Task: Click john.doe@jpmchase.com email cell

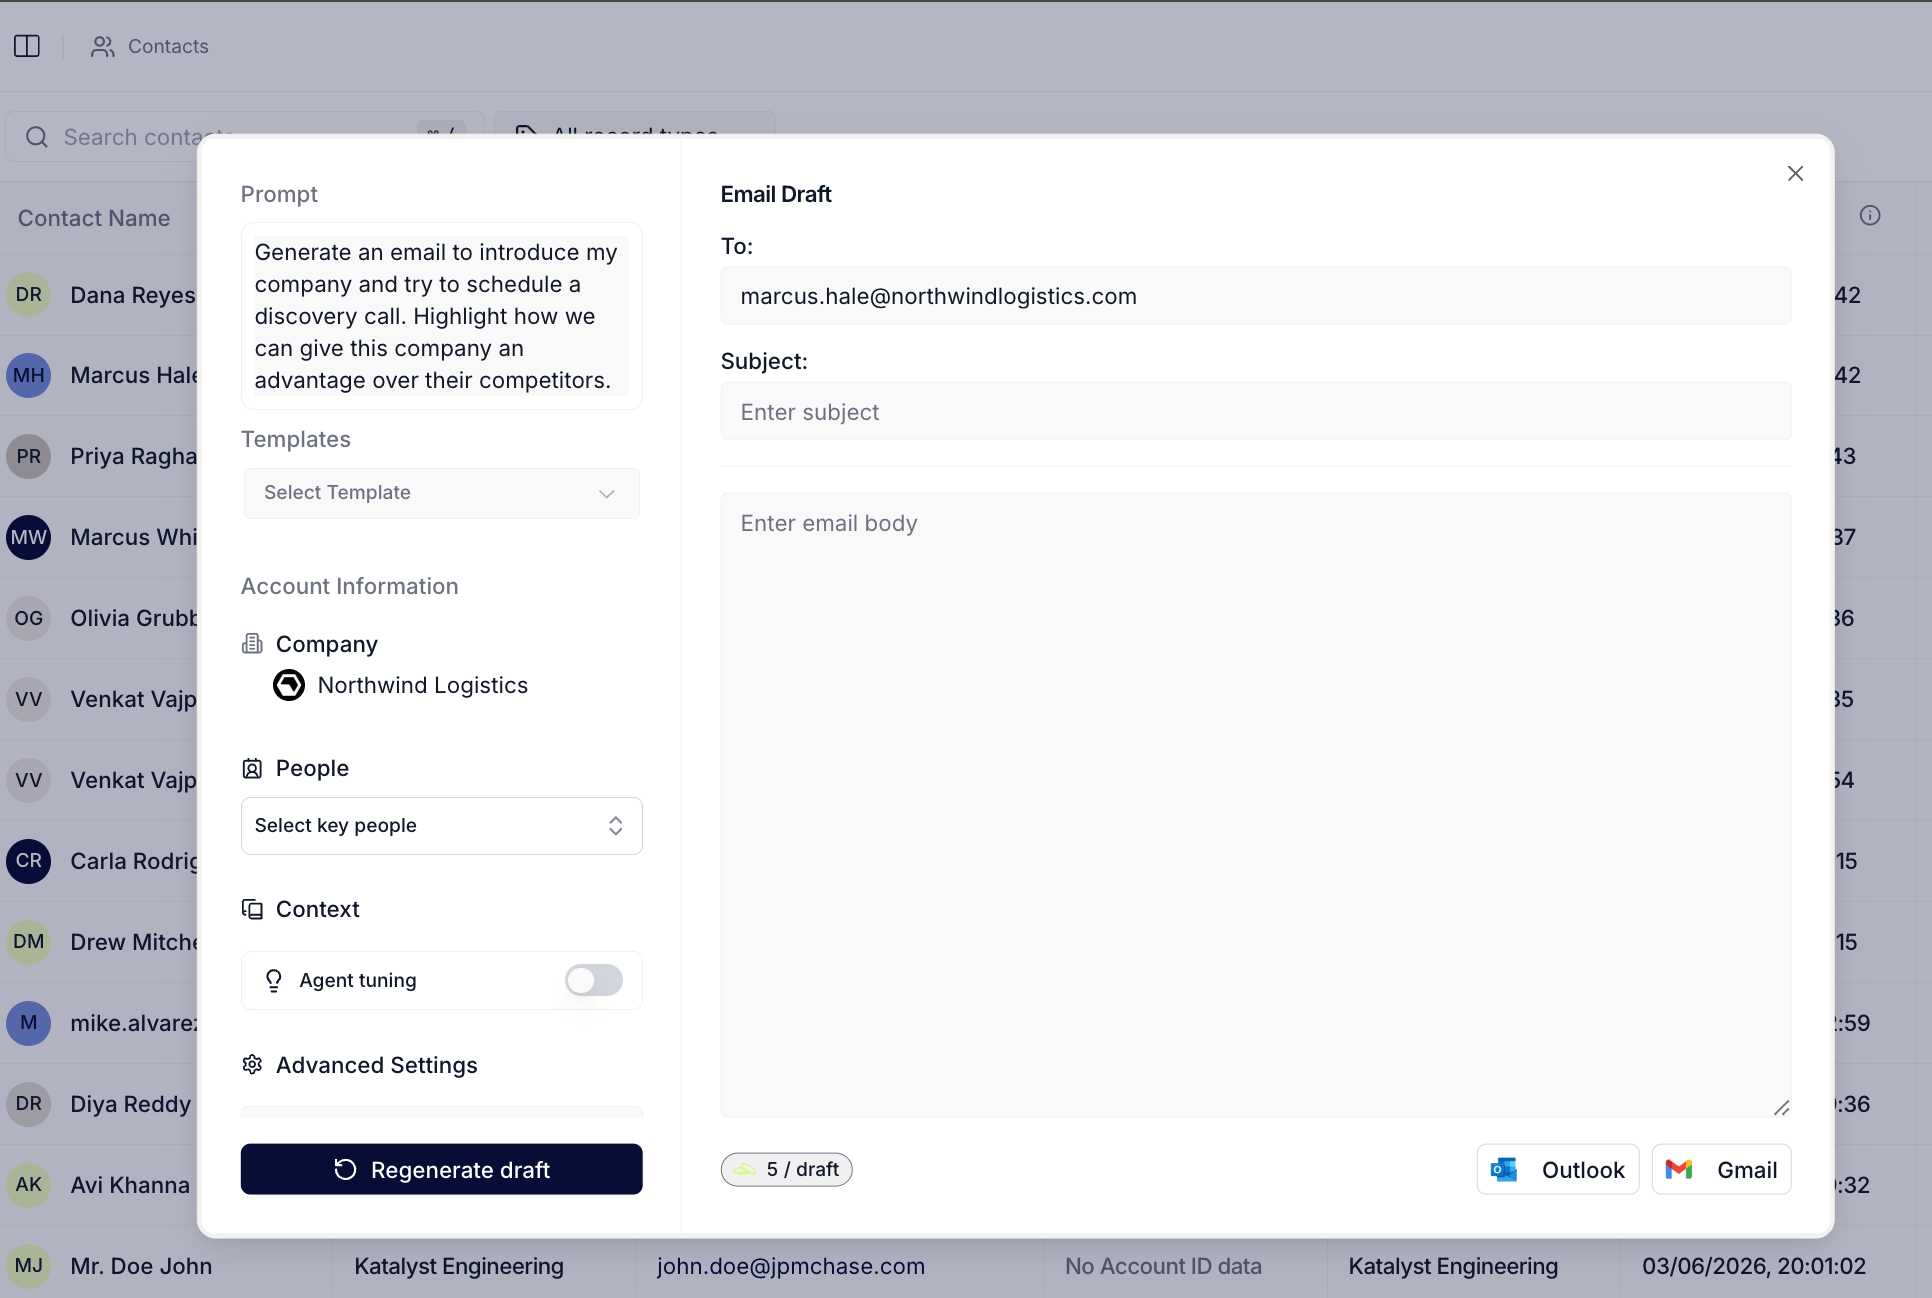Action: pos(790,1266)
